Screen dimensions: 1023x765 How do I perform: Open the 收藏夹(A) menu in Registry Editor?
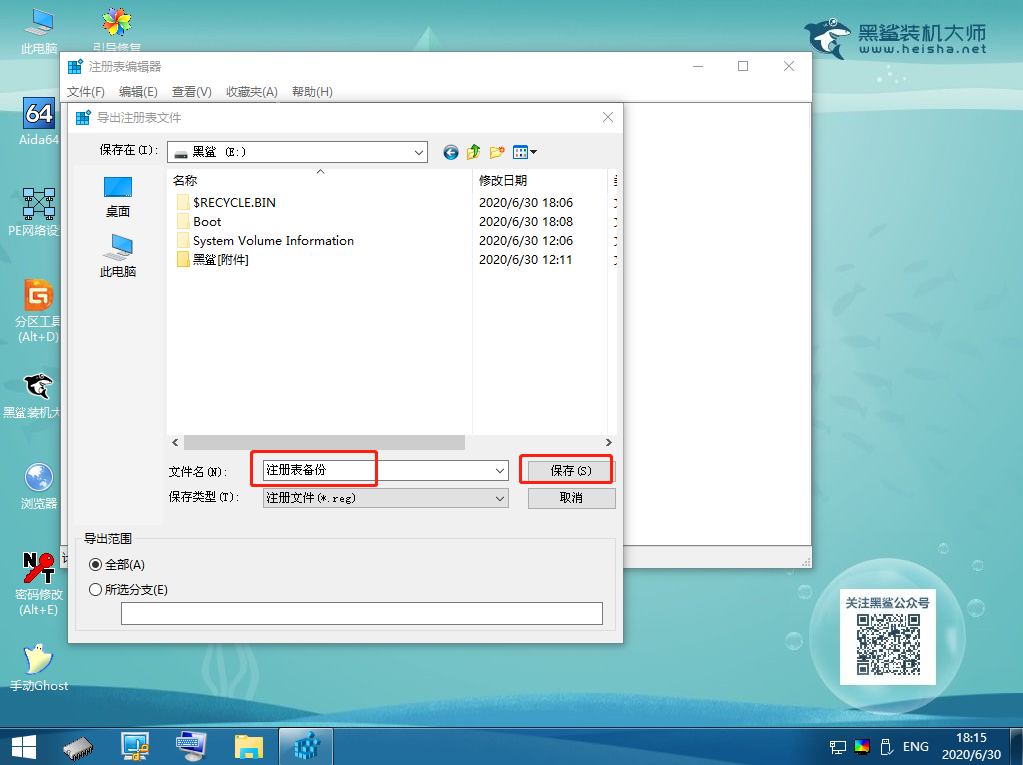pos(252,92)
